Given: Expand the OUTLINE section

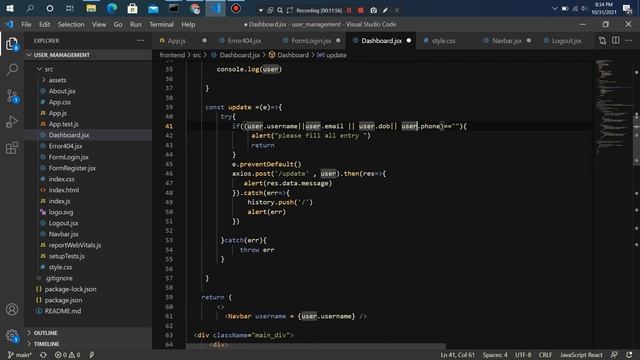Looking at the screenshot, I should (x=45, y=333).
